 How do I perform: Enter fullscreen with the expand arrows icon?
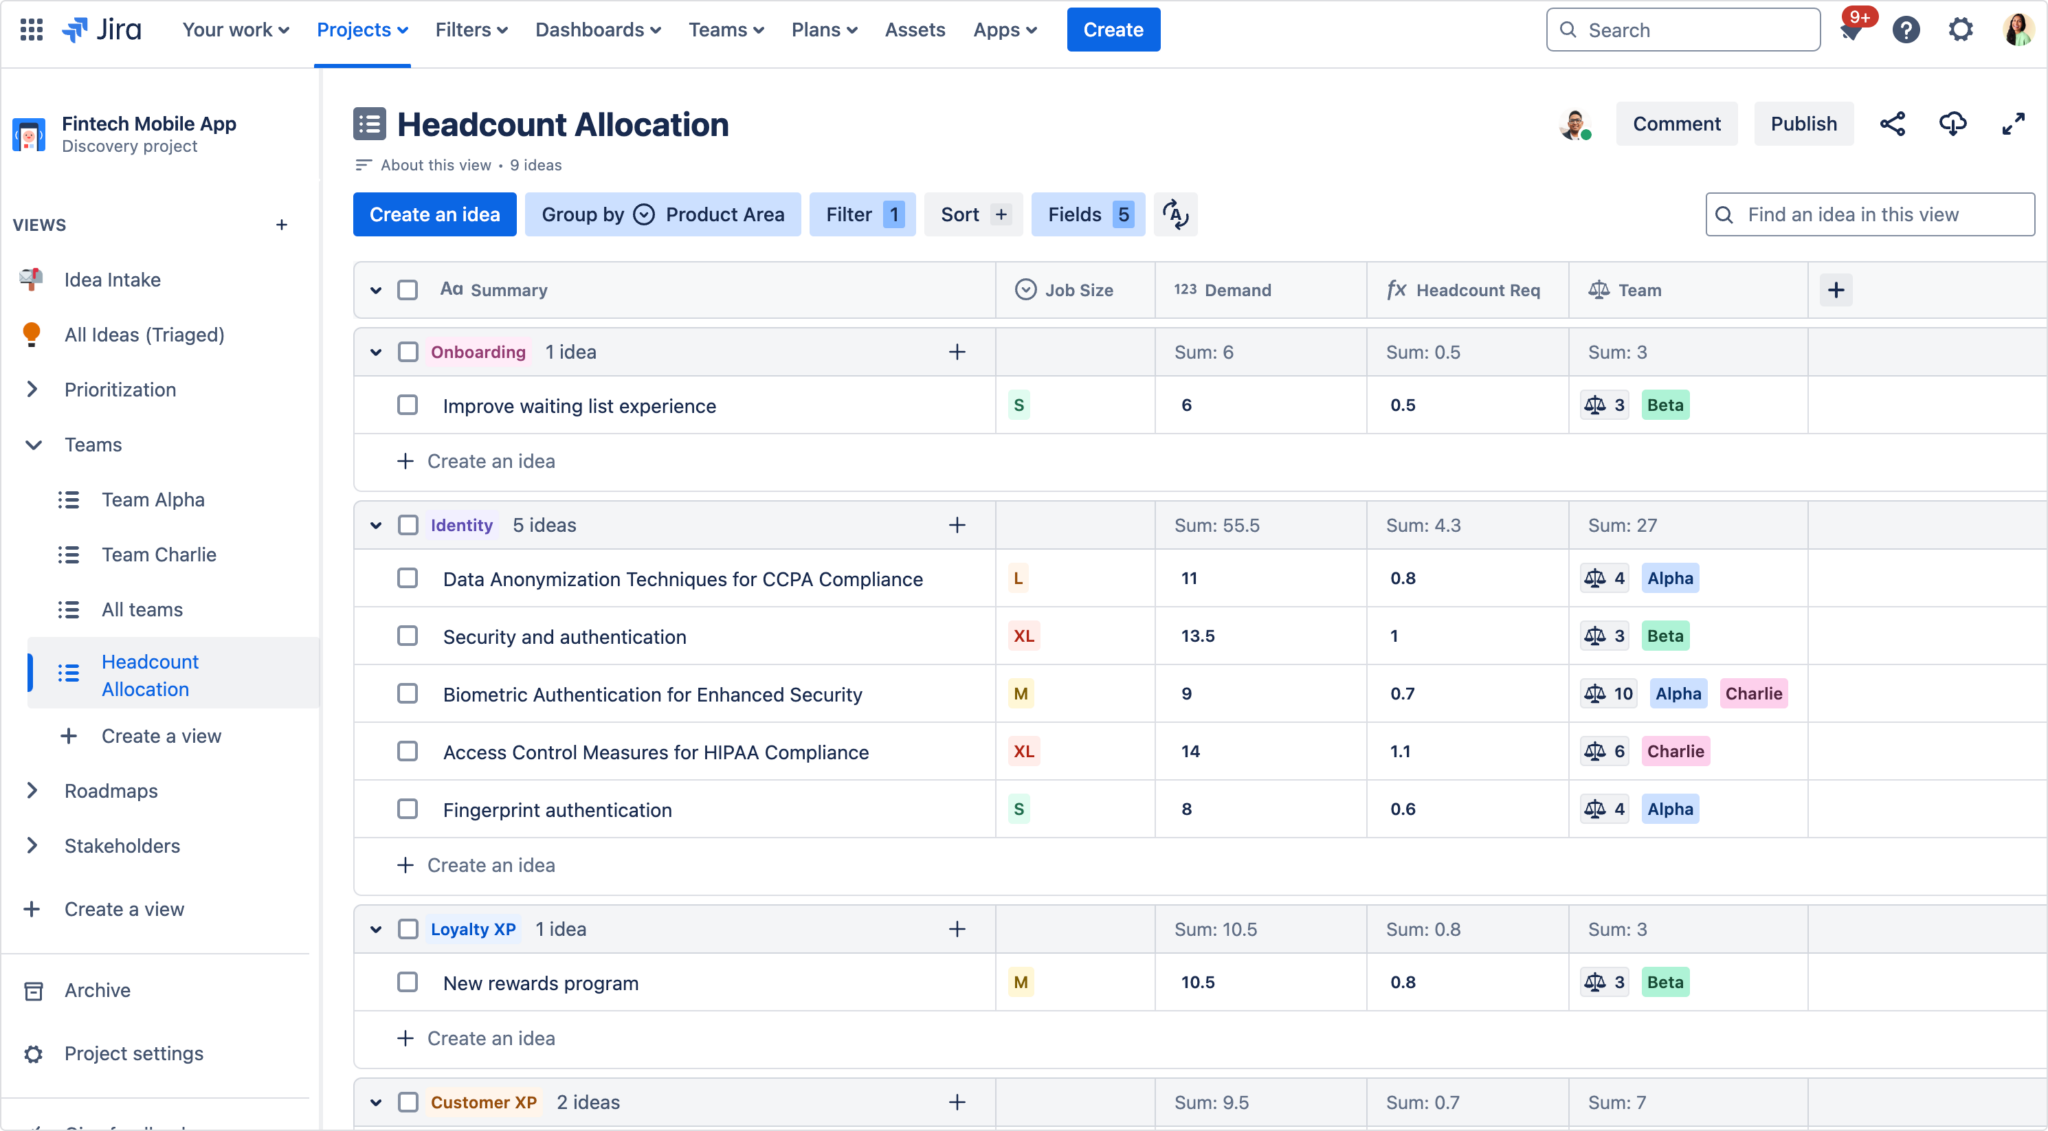point(2013,124)
